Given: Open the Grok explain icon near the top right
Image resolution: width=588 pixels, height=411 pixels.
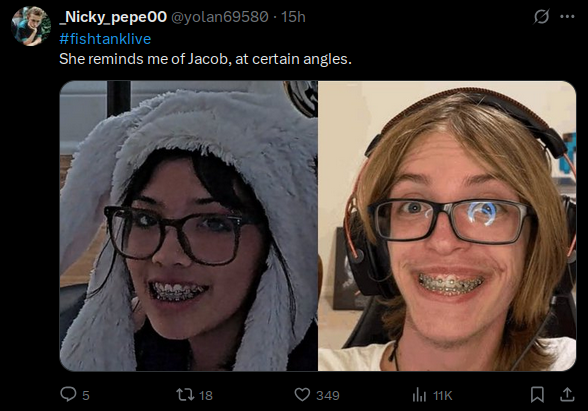Looking at the screenshot, I should point(542,16).
